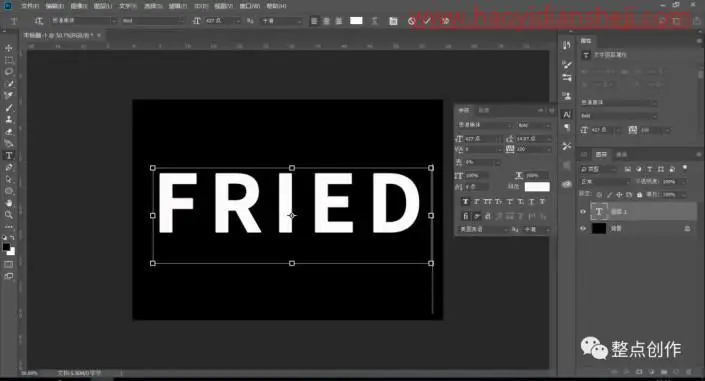Cancel text edits with the circle-slash icon
This screenshot has height=381, width=705.
click(411, 21)
